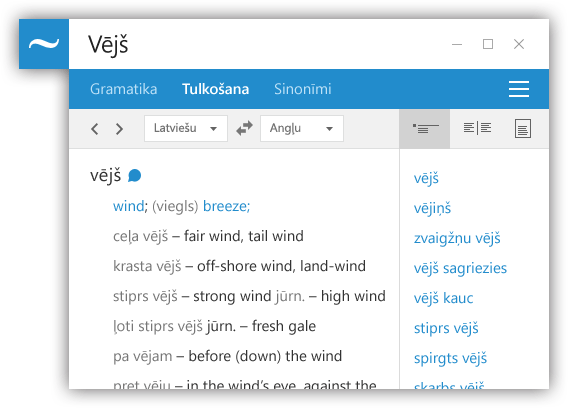Click the tilde app logo icon
The height and width of the screenshot is (408, 568).
pyautogui.click(x=44, y=44)
